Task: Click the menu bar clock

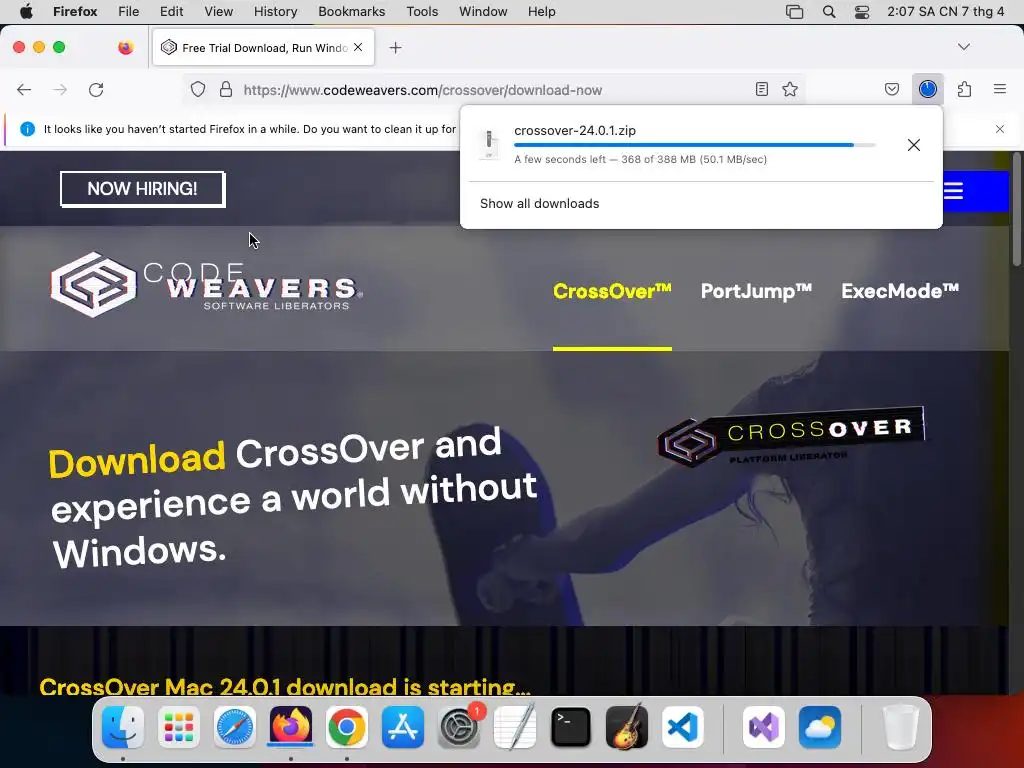Action: point(946,12)
